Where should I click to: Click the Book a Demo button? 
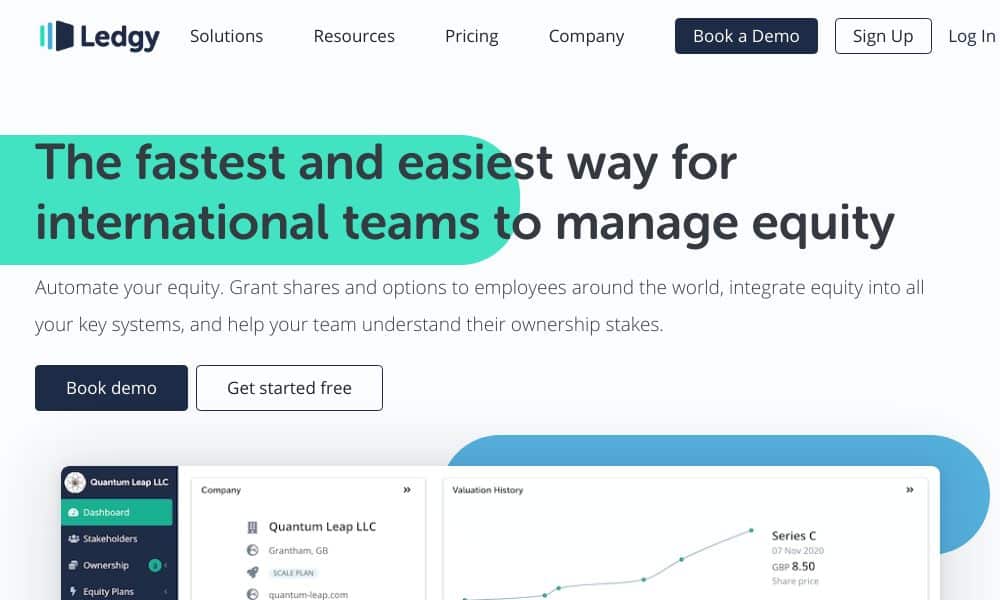tap(746, 36)
